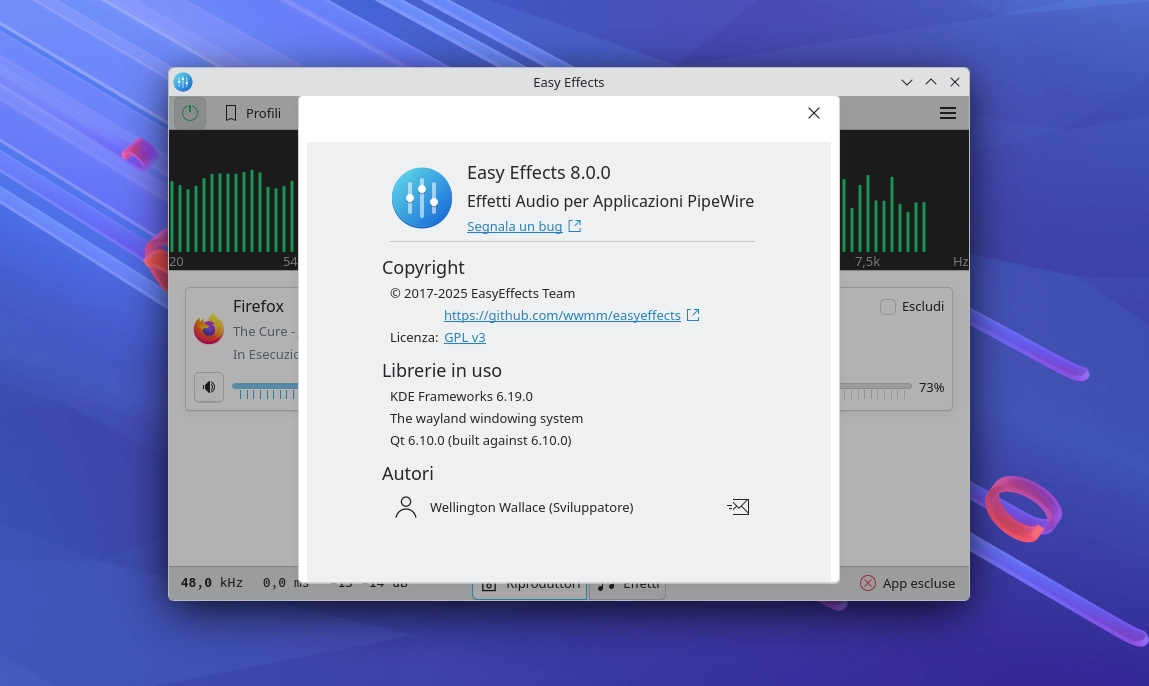Toggle the global bypass power icon
The height and width of the screenshot is (686, 1149).
[x=189, y=112]
